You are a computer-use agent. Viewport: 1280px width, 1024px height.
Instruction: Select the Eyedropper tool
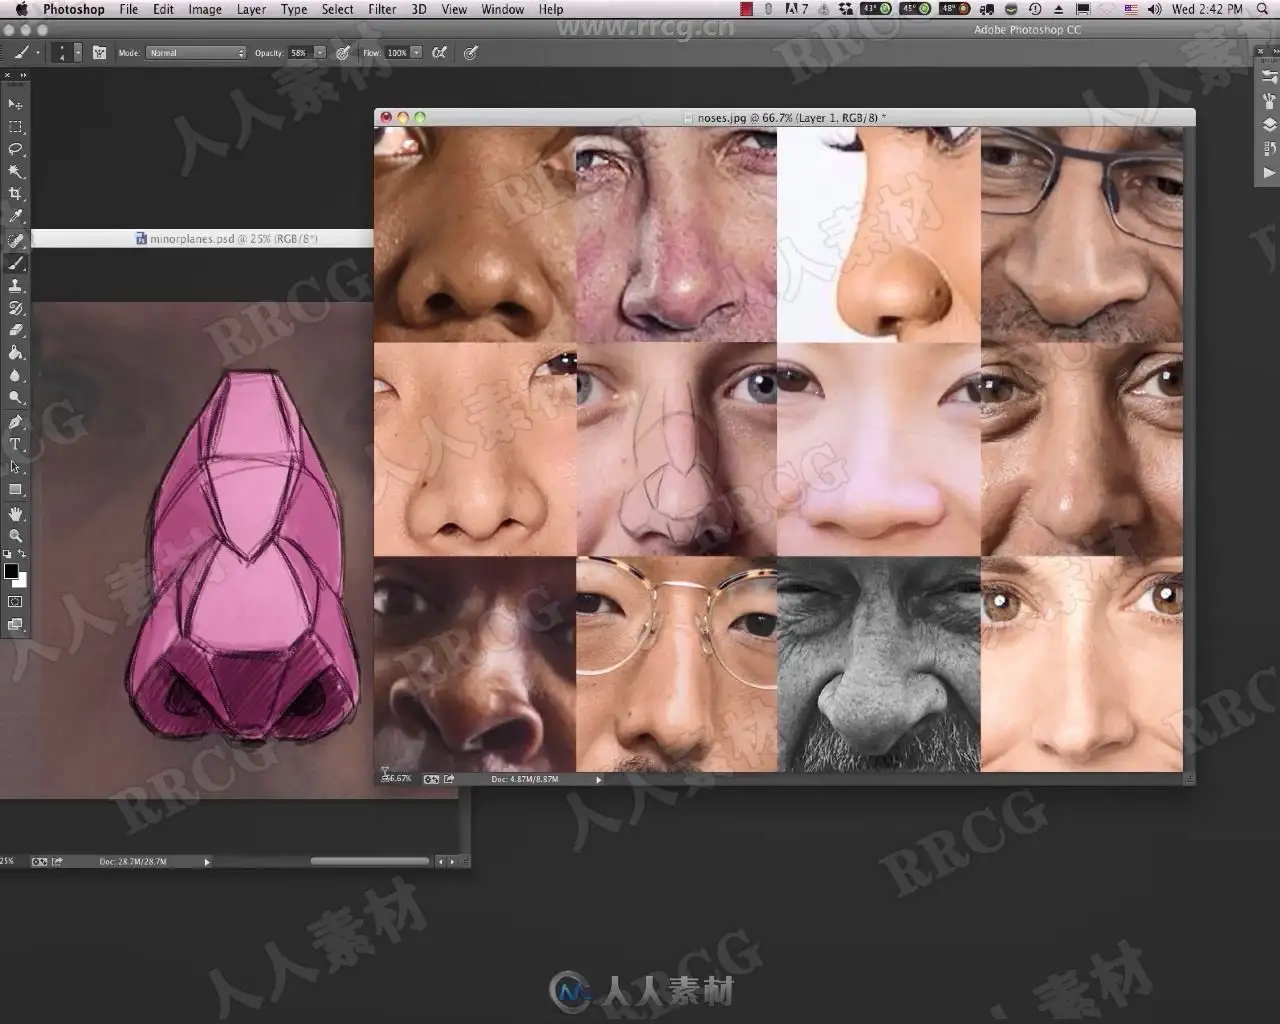(x=15, y=216)
